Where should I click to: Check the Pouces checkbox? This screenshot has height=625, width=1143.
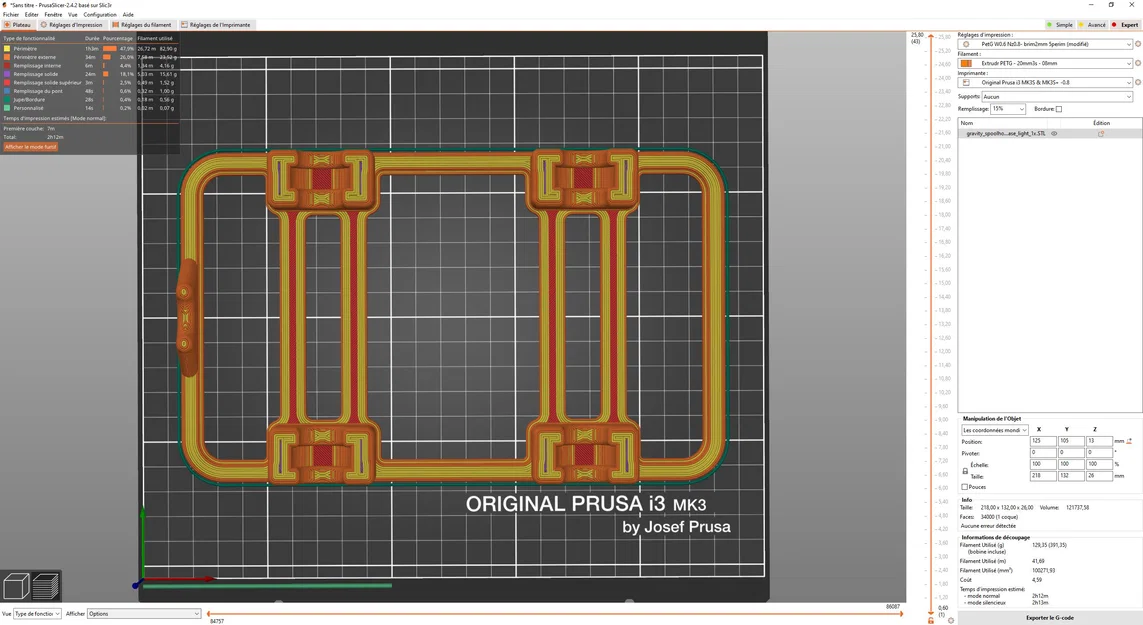point(965,487)
